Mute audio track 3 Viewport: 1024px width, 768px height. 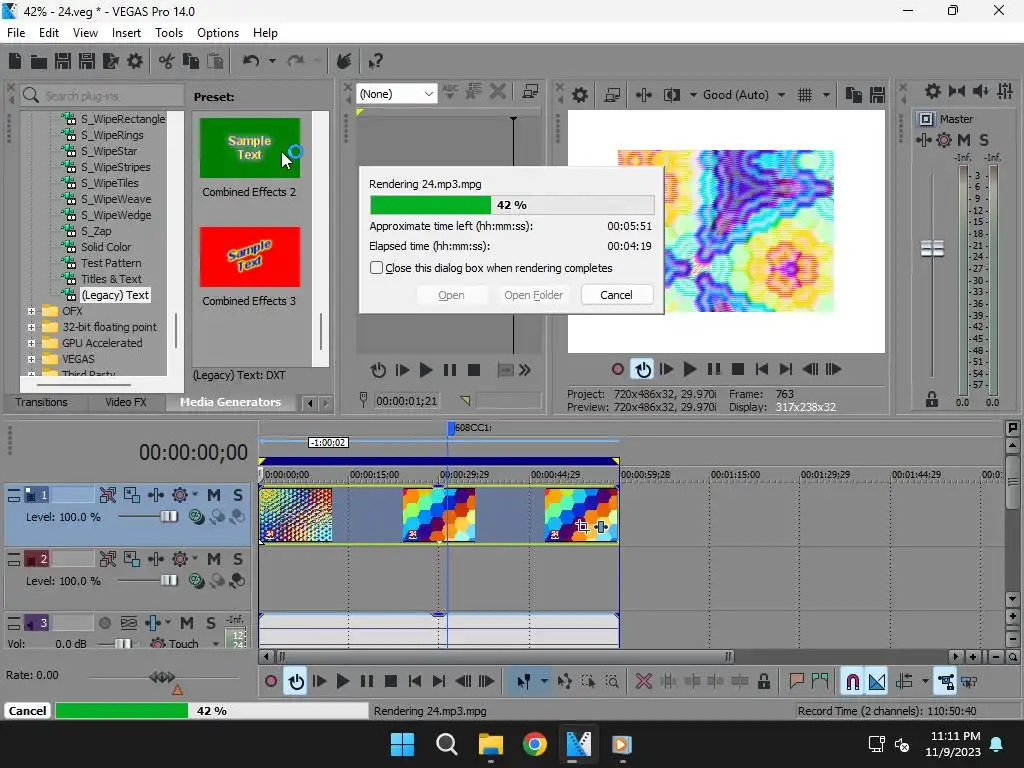point(187,623)
